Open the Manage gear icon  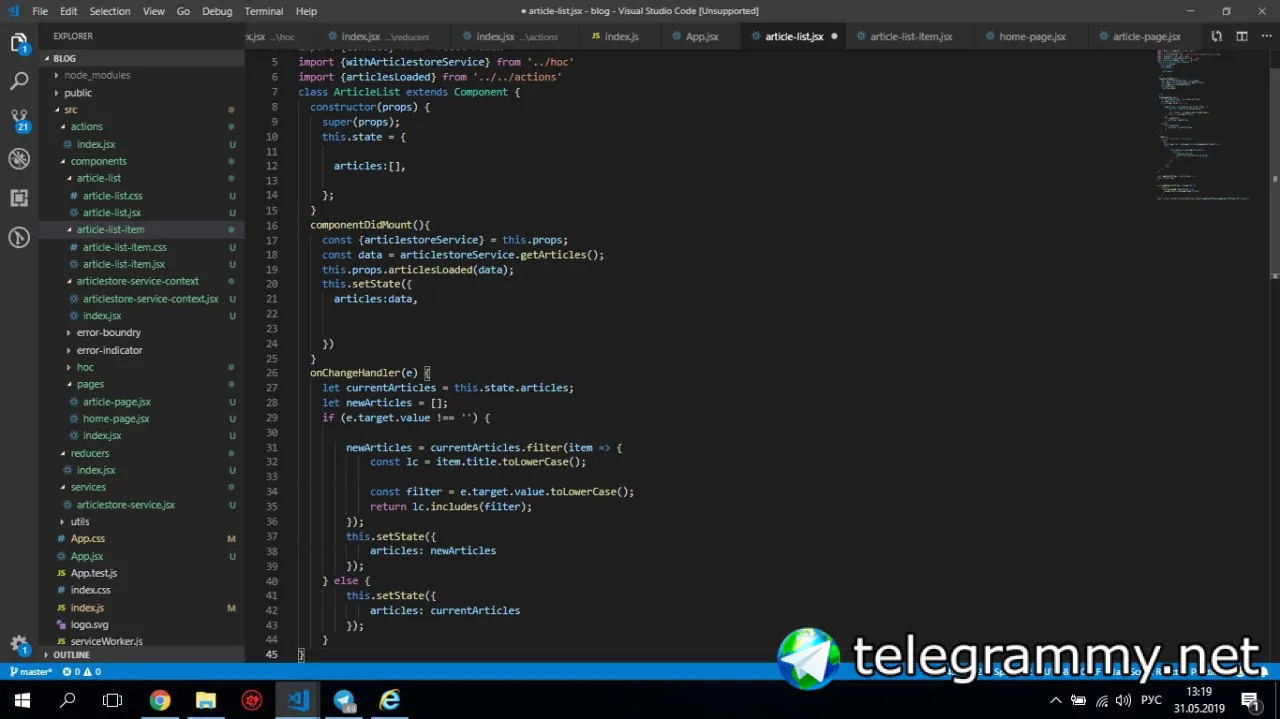(19, 645)
